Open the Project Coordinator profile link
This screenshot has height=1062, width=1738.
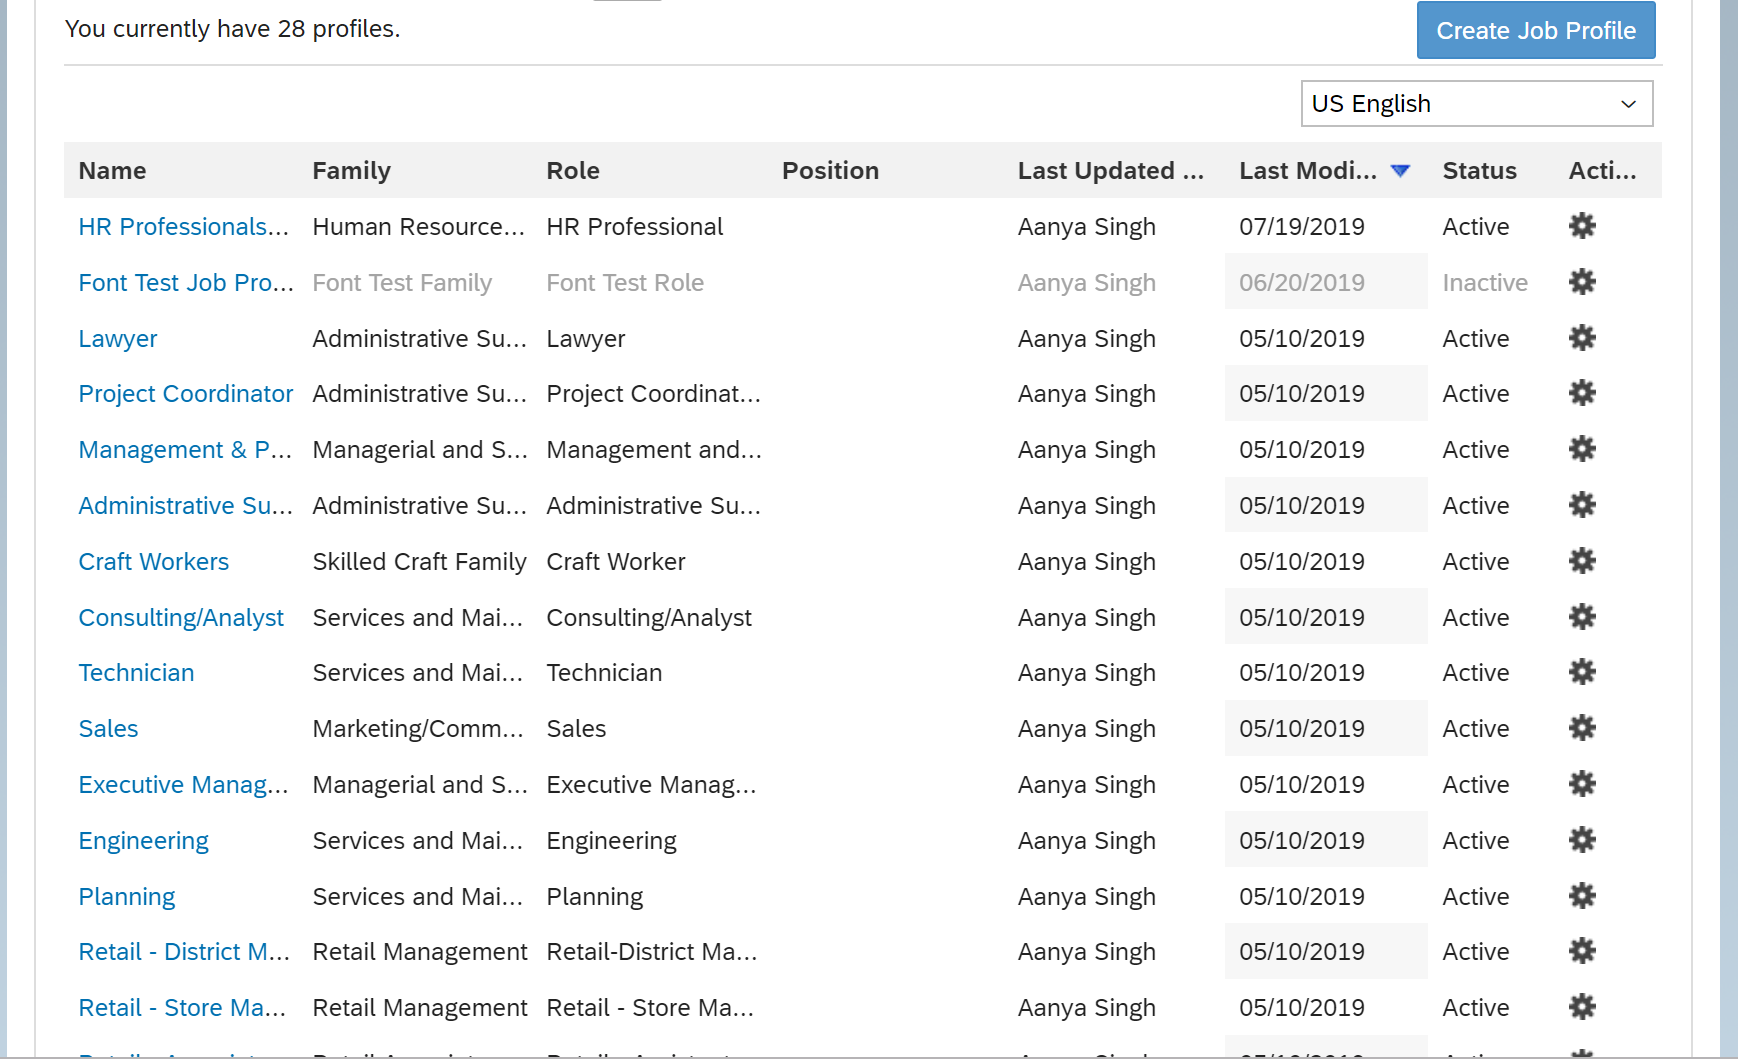186,394
